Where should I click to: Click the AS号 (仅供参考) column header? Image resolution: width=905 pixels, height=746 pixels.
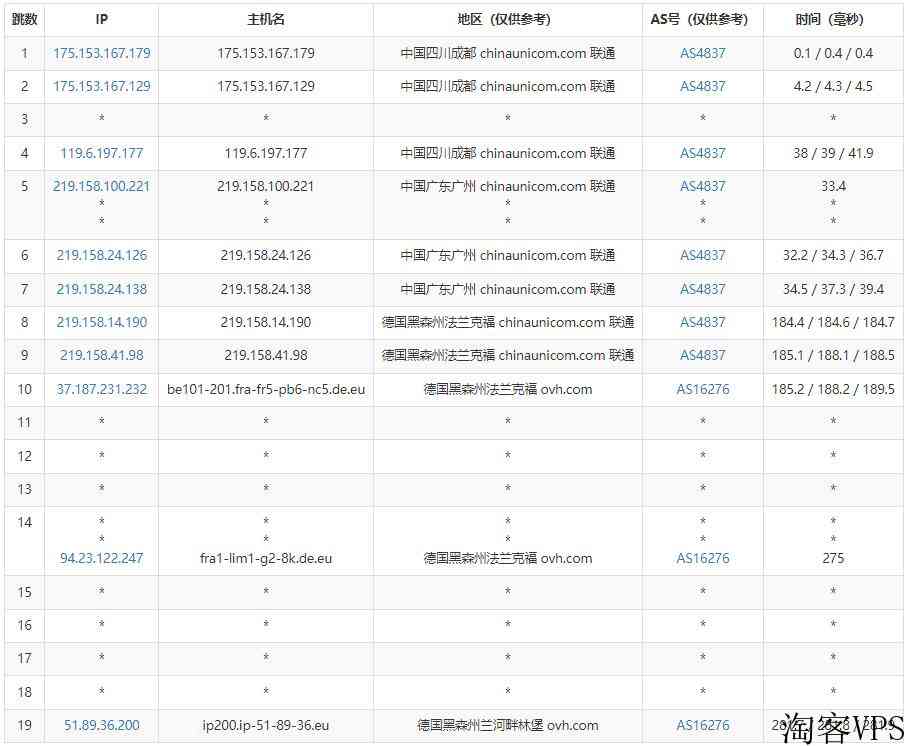699,19
